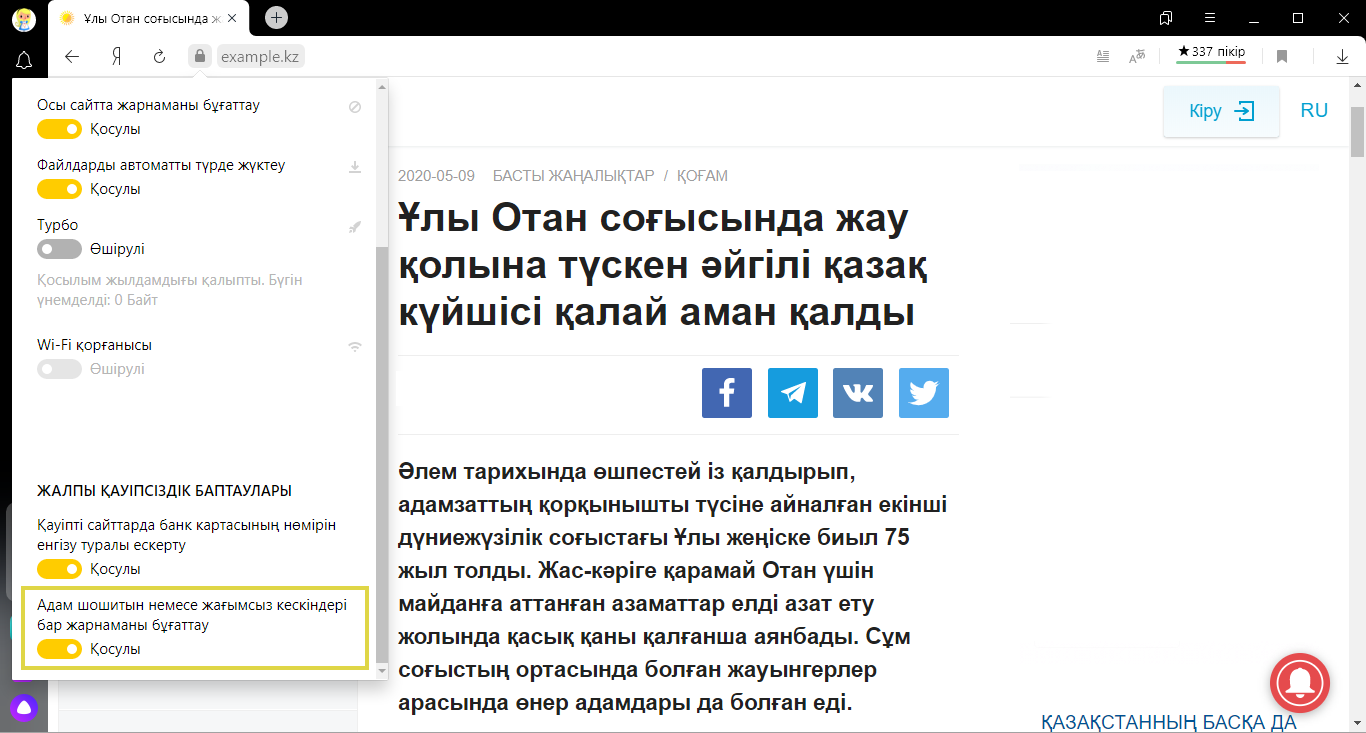Open БАСТЫ ЖАҢАЛЫҚТАР category link
This screenshot has width=1366, height=733.
pyautogui.click(x=573, y=176)
